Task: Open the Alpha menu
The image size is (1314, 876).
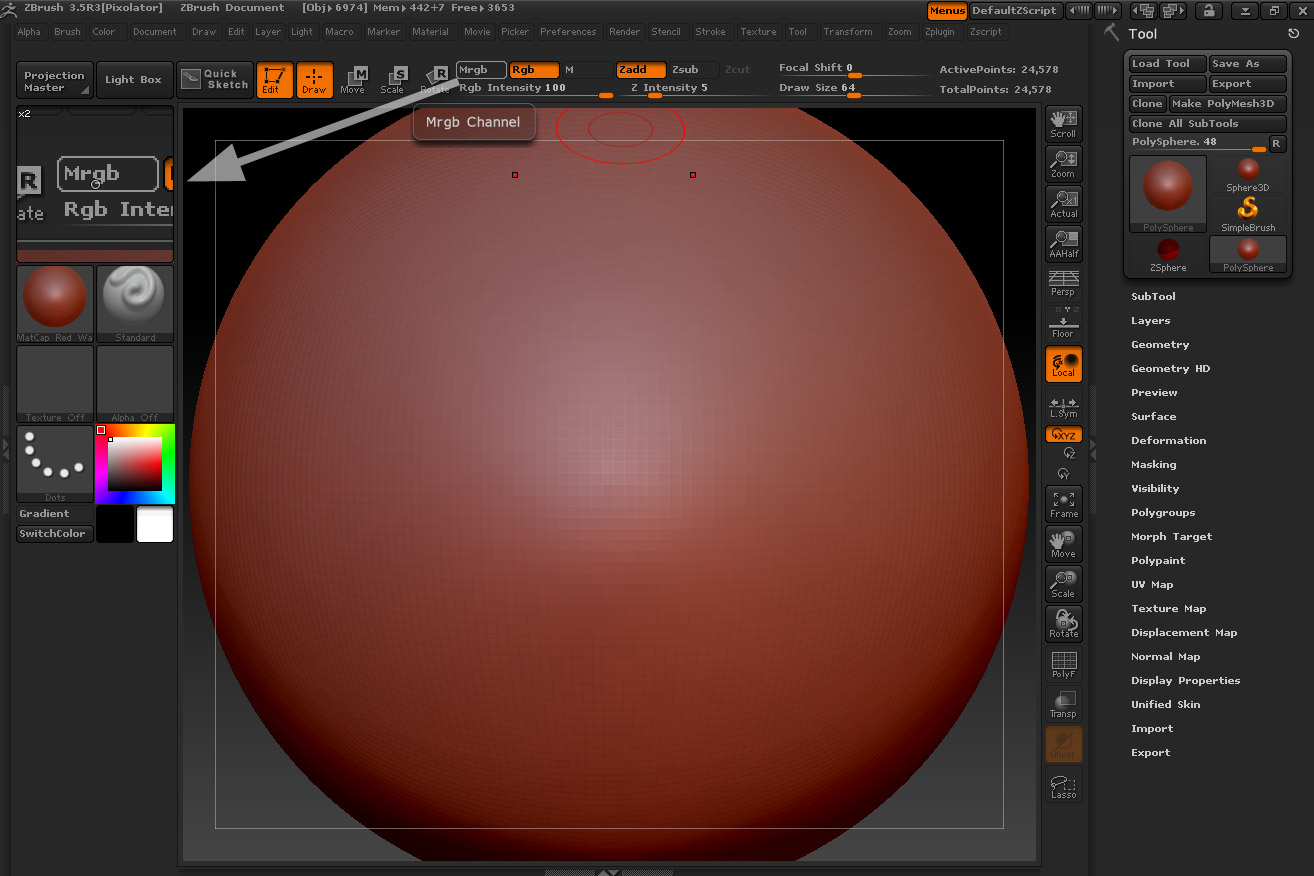Action: pos(29,32)
